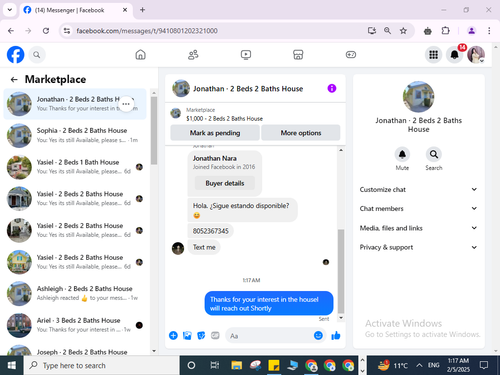Open Sophia - 2 Beds 2 Baths House chat
500x375 pixels.
tap(75, 135)
